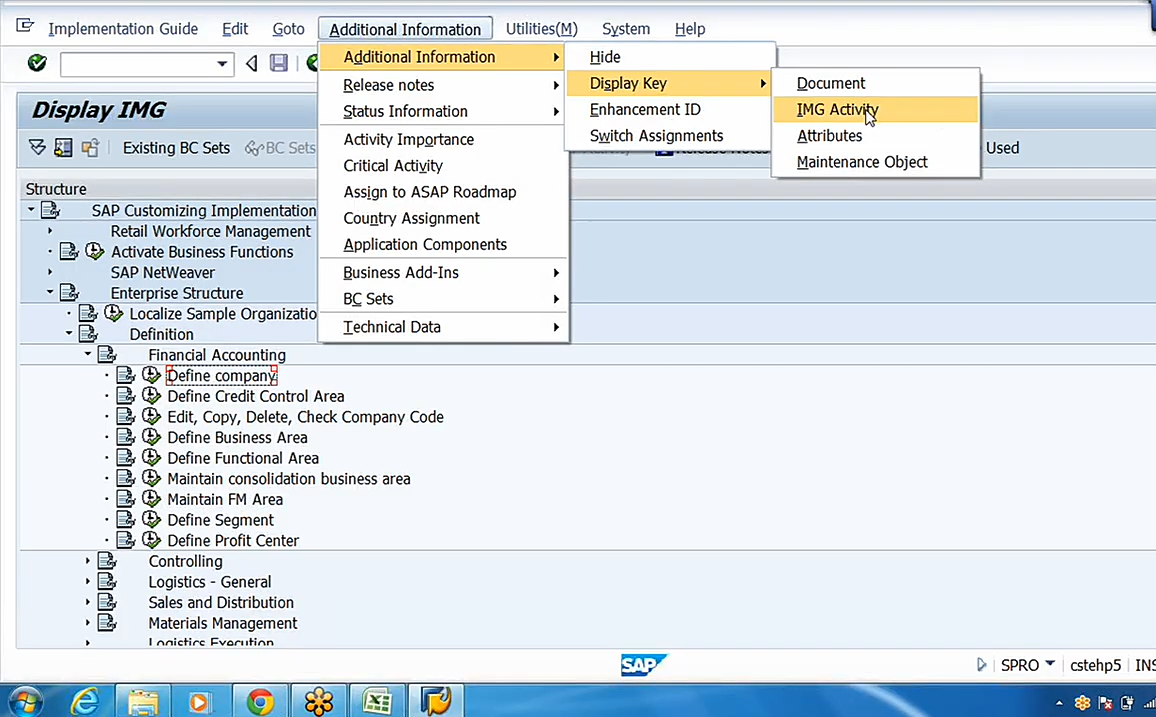Select Define company tree item
Image resolution: width=1156 pixels, height=717 pixels.
pos(221,376)
